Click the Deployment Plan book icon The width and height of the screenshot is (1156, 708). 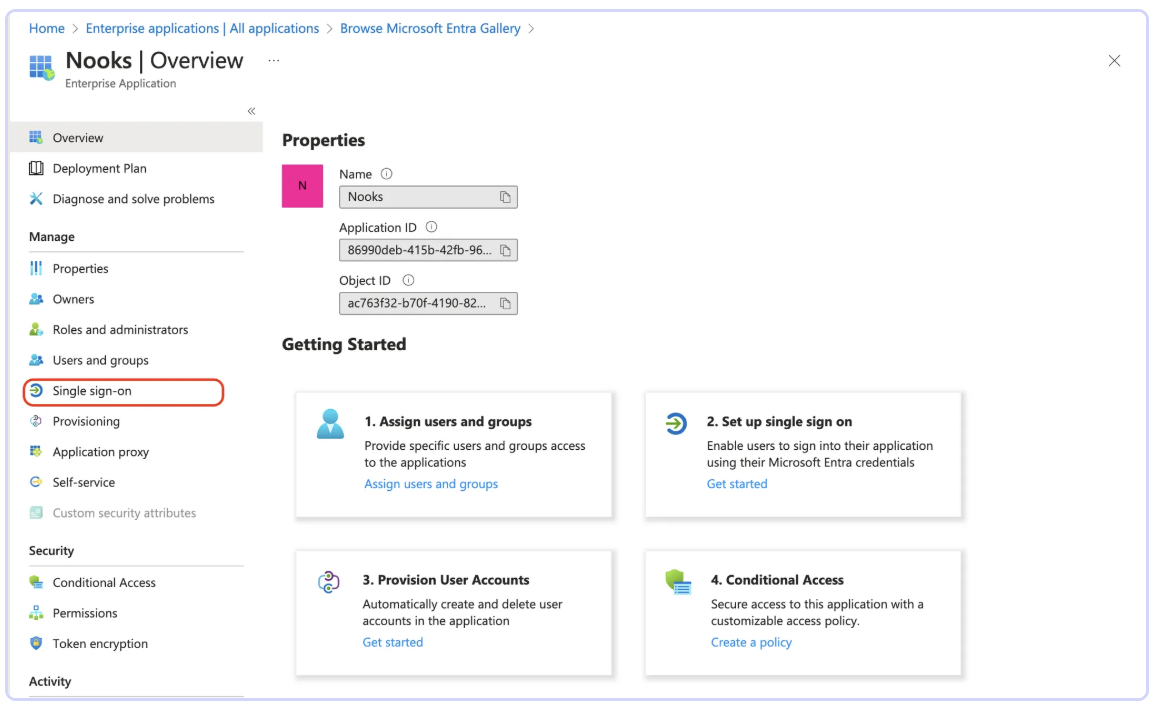pyautogui.click(x=35, y=168)
